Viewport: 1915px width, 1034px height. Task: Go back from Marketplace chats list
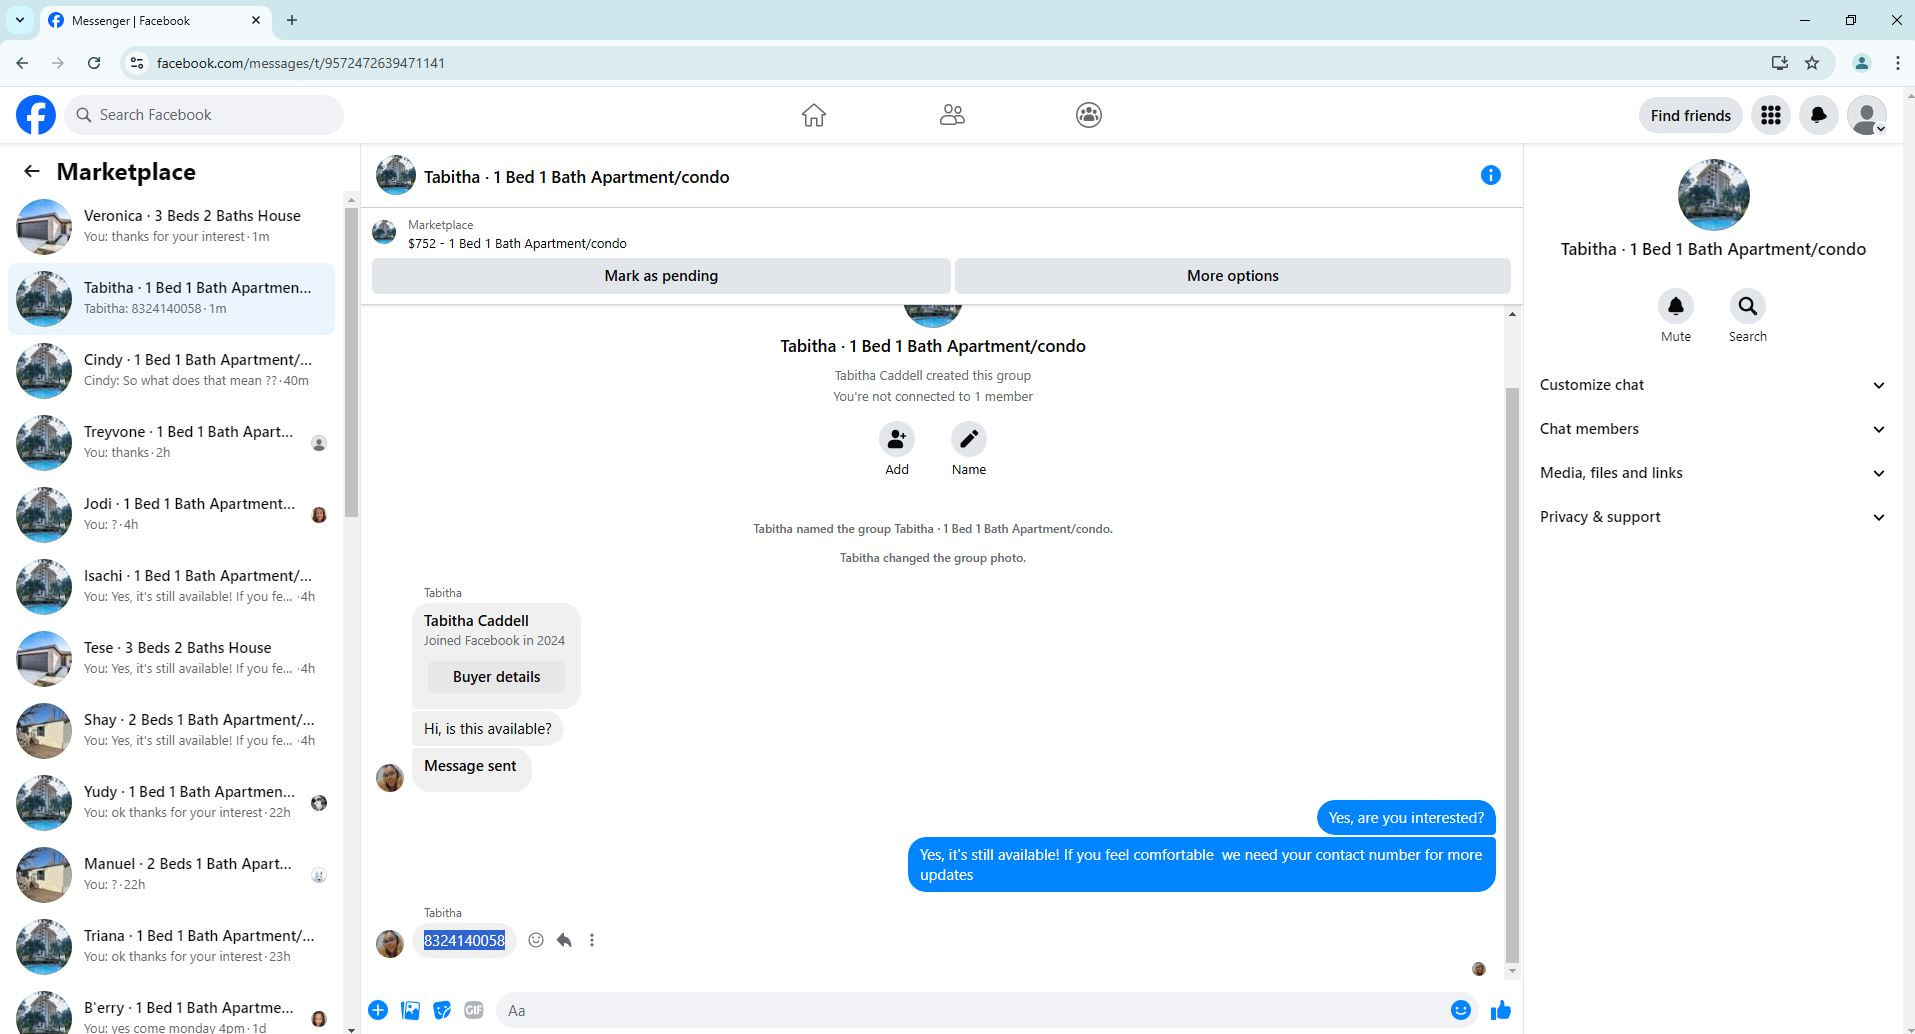pos(32,172)
